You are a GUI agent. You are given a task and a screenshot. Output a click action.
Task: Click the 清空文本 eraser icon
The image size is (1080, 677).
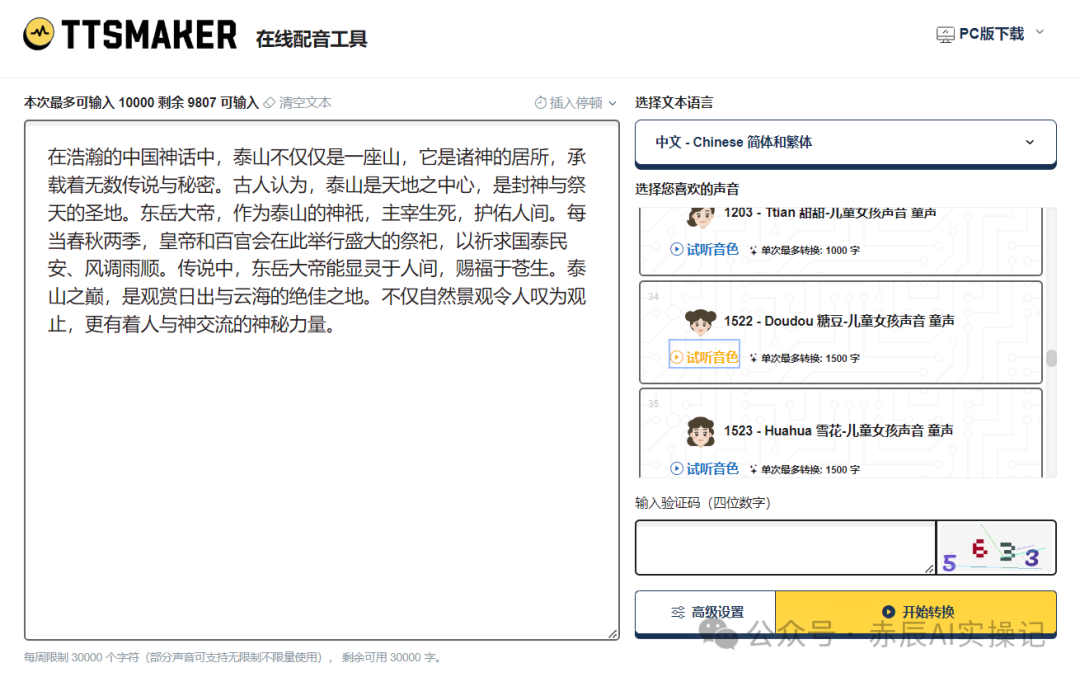[x=269, y=103]
